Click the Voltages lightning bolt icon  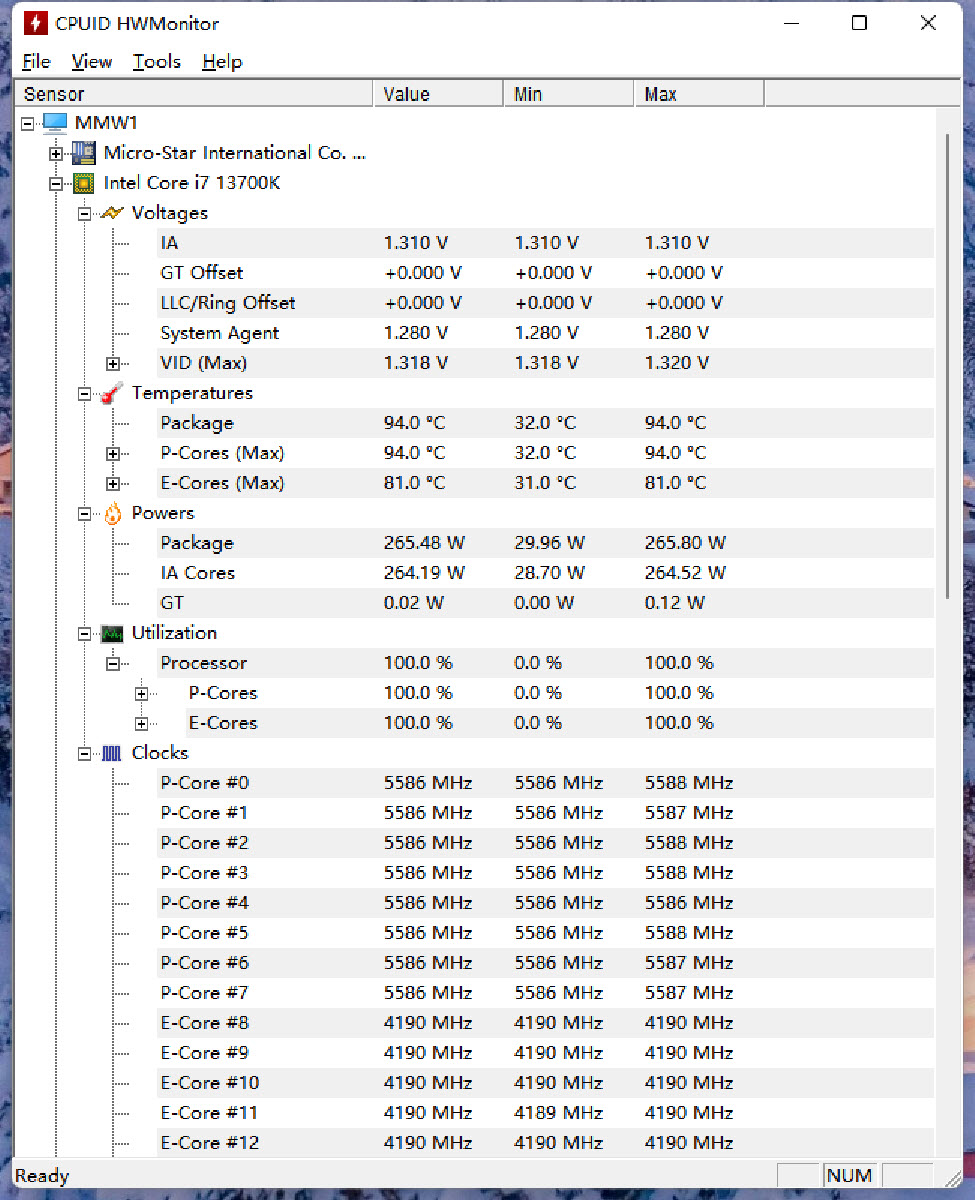point(113,213)
